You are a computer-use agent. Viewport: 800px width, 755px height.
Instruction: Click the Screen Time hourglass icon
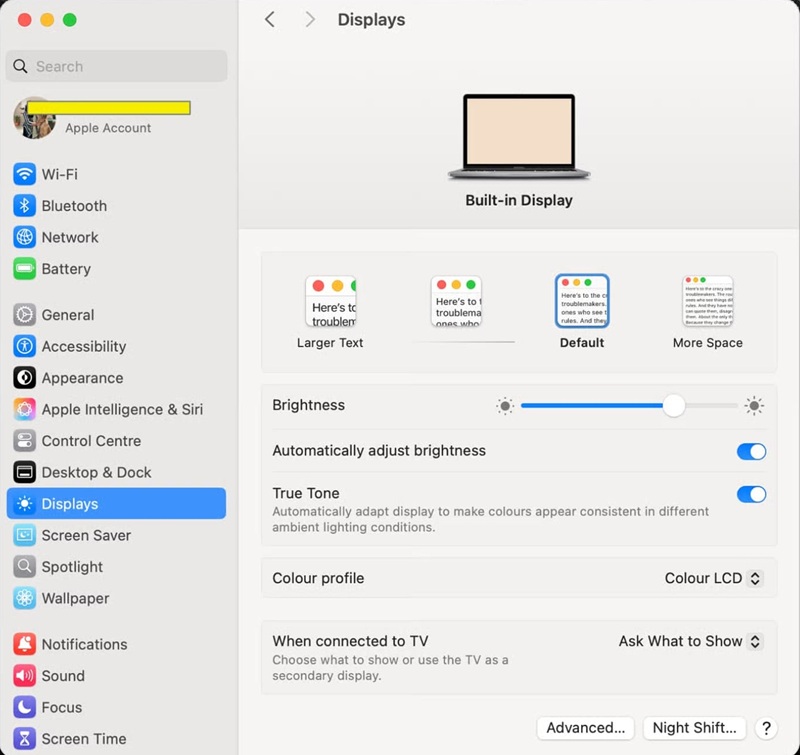pyautogui.click(x=24, y=739)
